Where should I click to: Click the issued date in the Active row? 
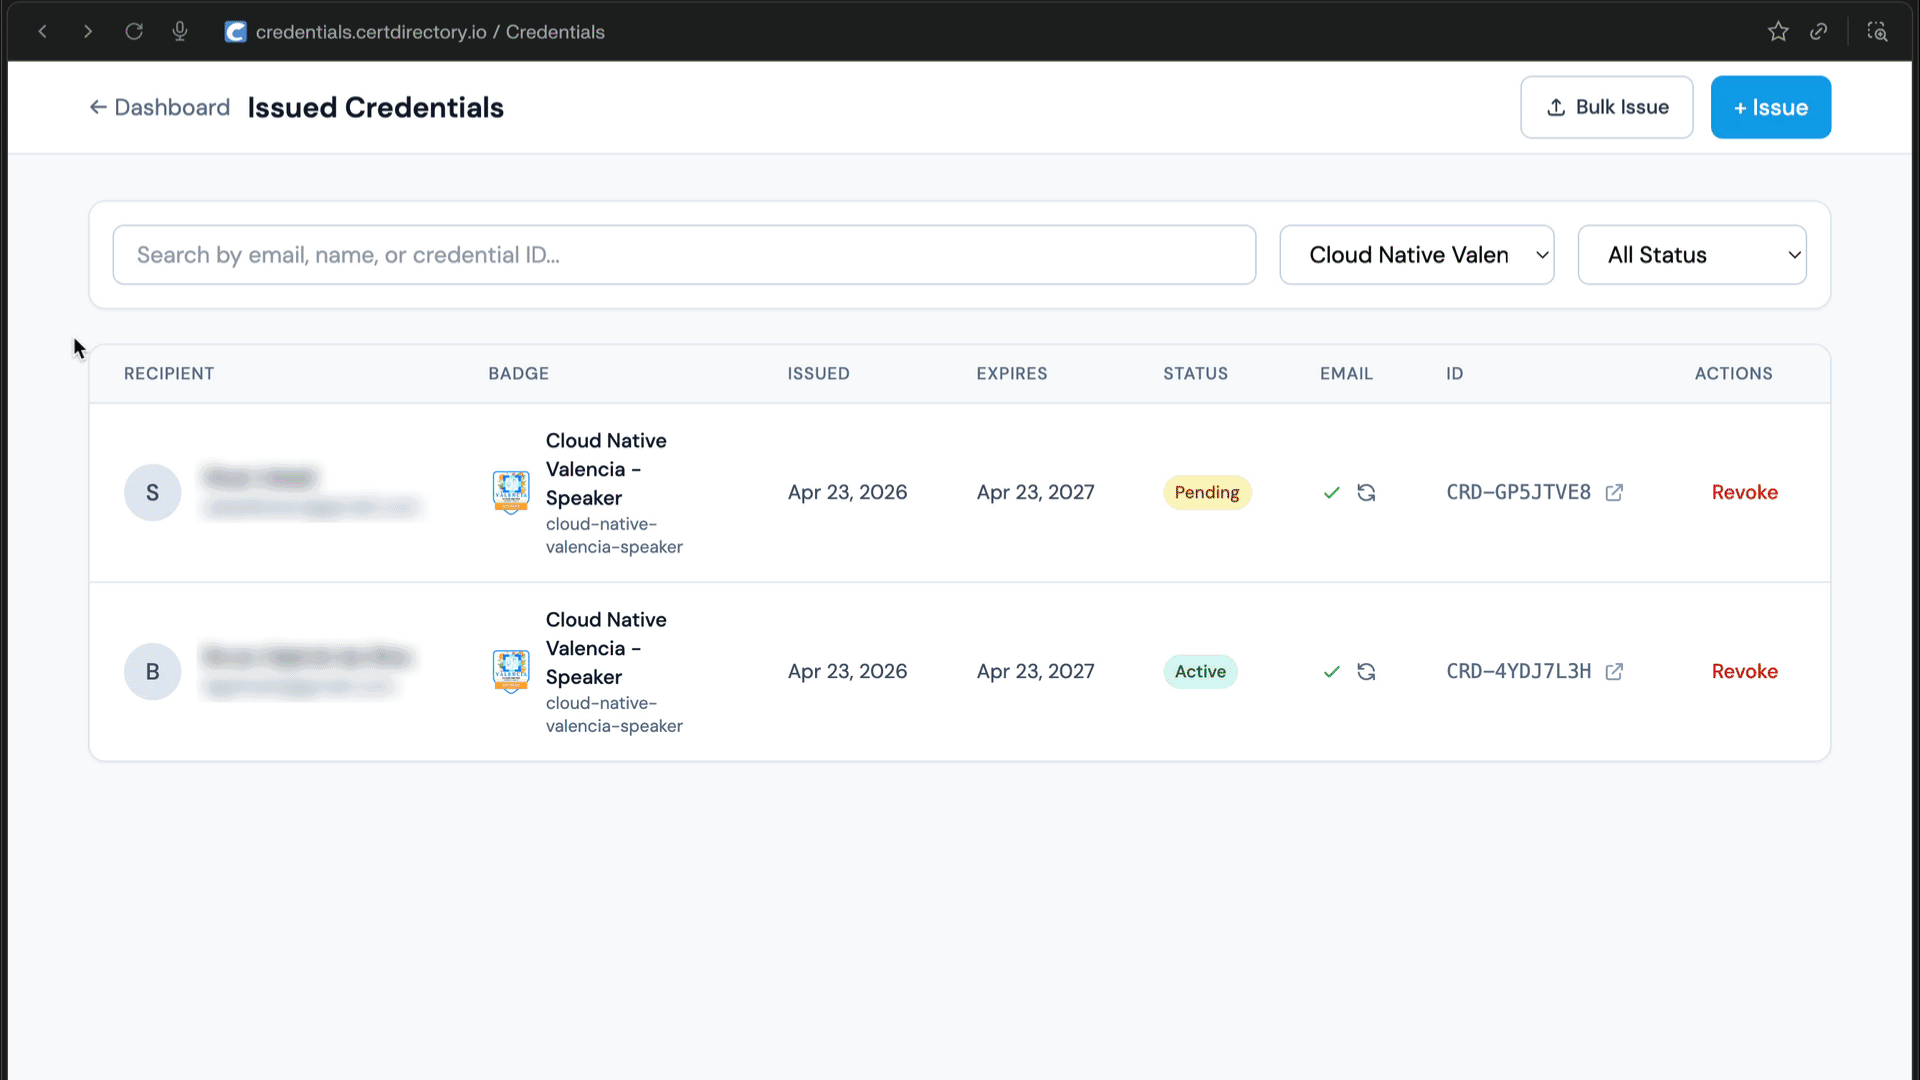tap(847, 671)
